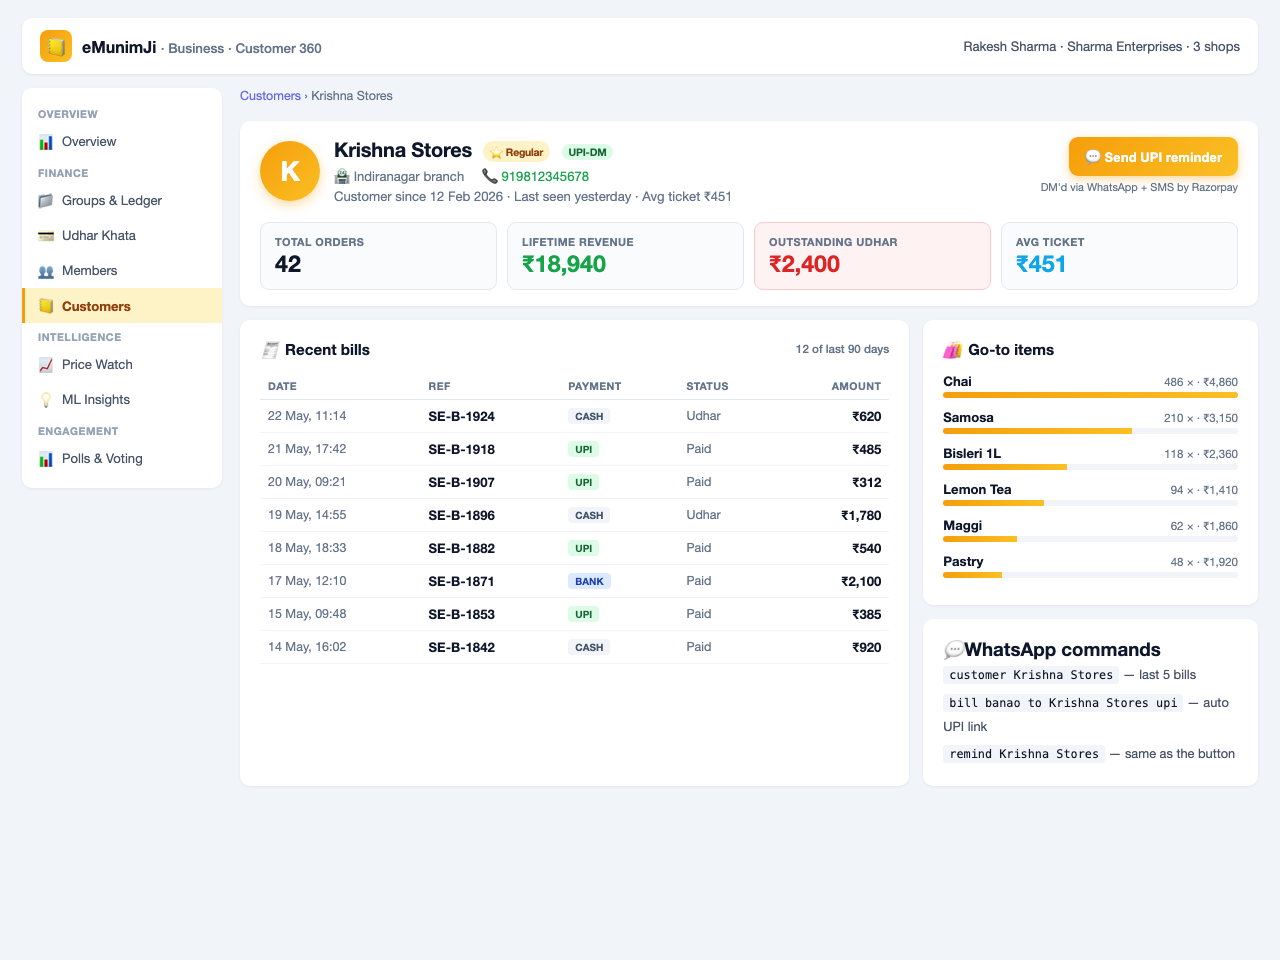Call phone number 919812345678
1280x960 pixels.
coord(545,176)
